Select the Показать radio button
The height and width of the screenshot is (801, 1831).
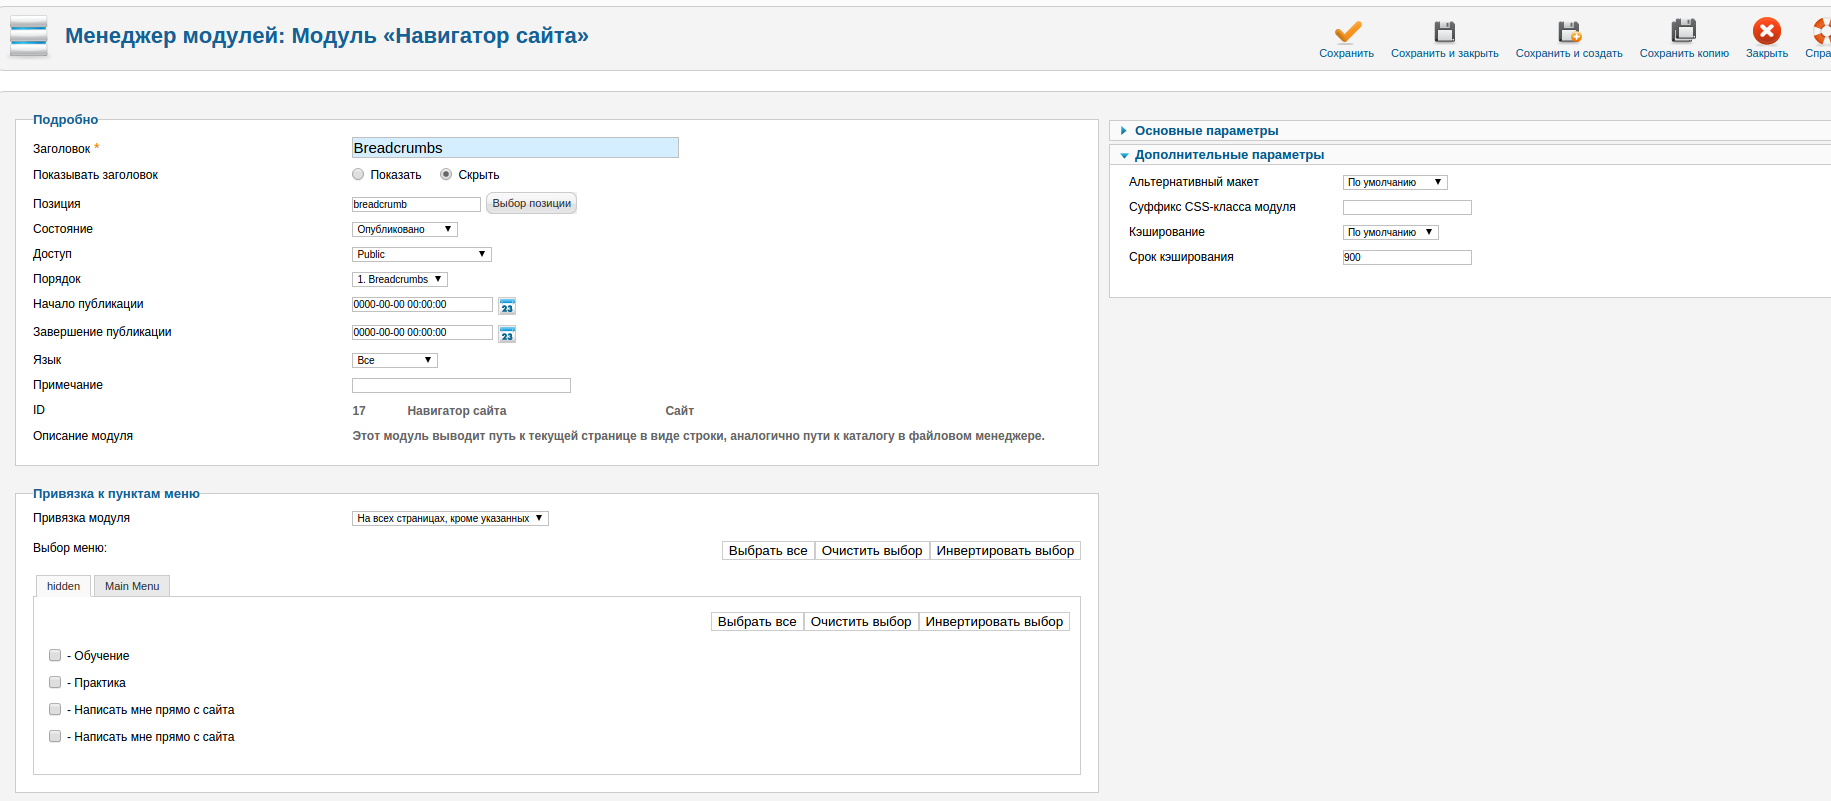(358, 174)
